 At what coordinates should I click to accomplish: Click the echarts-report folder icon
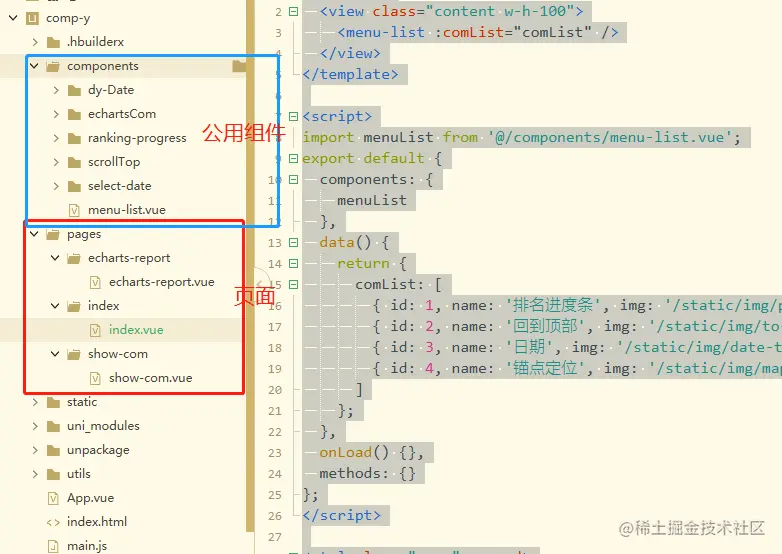74,258
